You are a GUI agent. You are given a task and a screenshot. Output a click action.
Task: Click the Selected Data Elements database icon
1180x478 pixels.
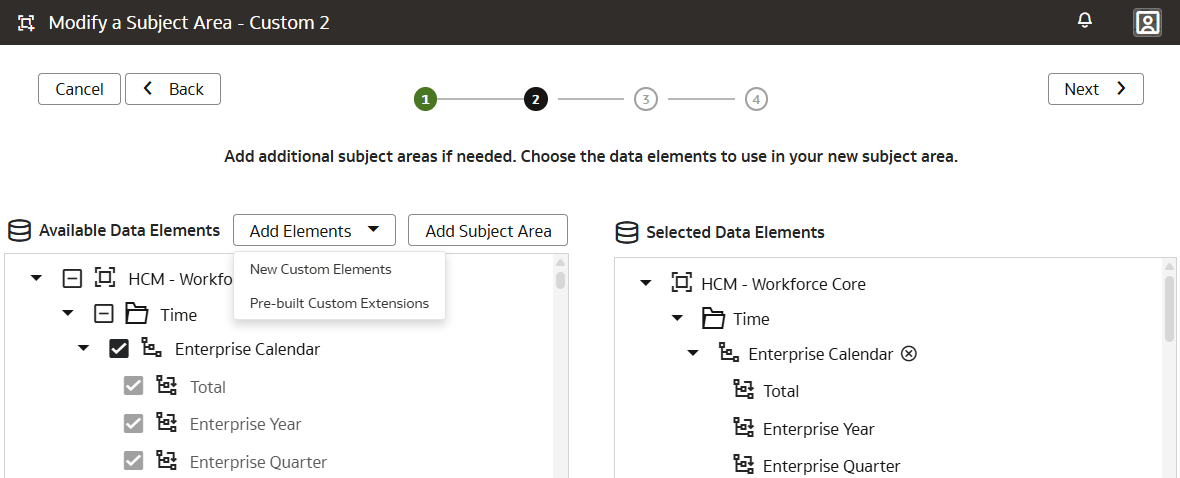click(x=626, y=233)
